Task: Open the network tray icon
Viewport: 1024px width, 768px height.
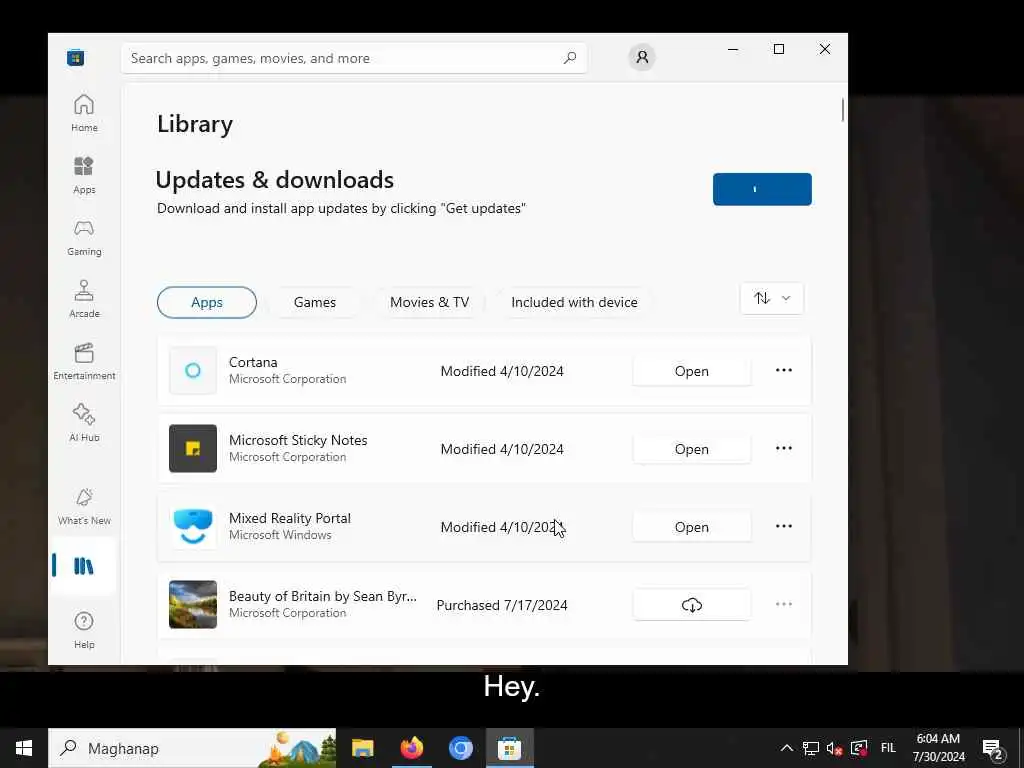Action: coord(810,748)
